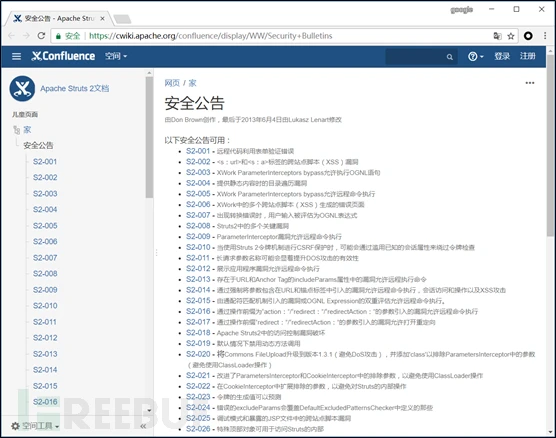Click the sidebar scrollbar thumb
Screen dimensions: 556x438
(149, 137)
